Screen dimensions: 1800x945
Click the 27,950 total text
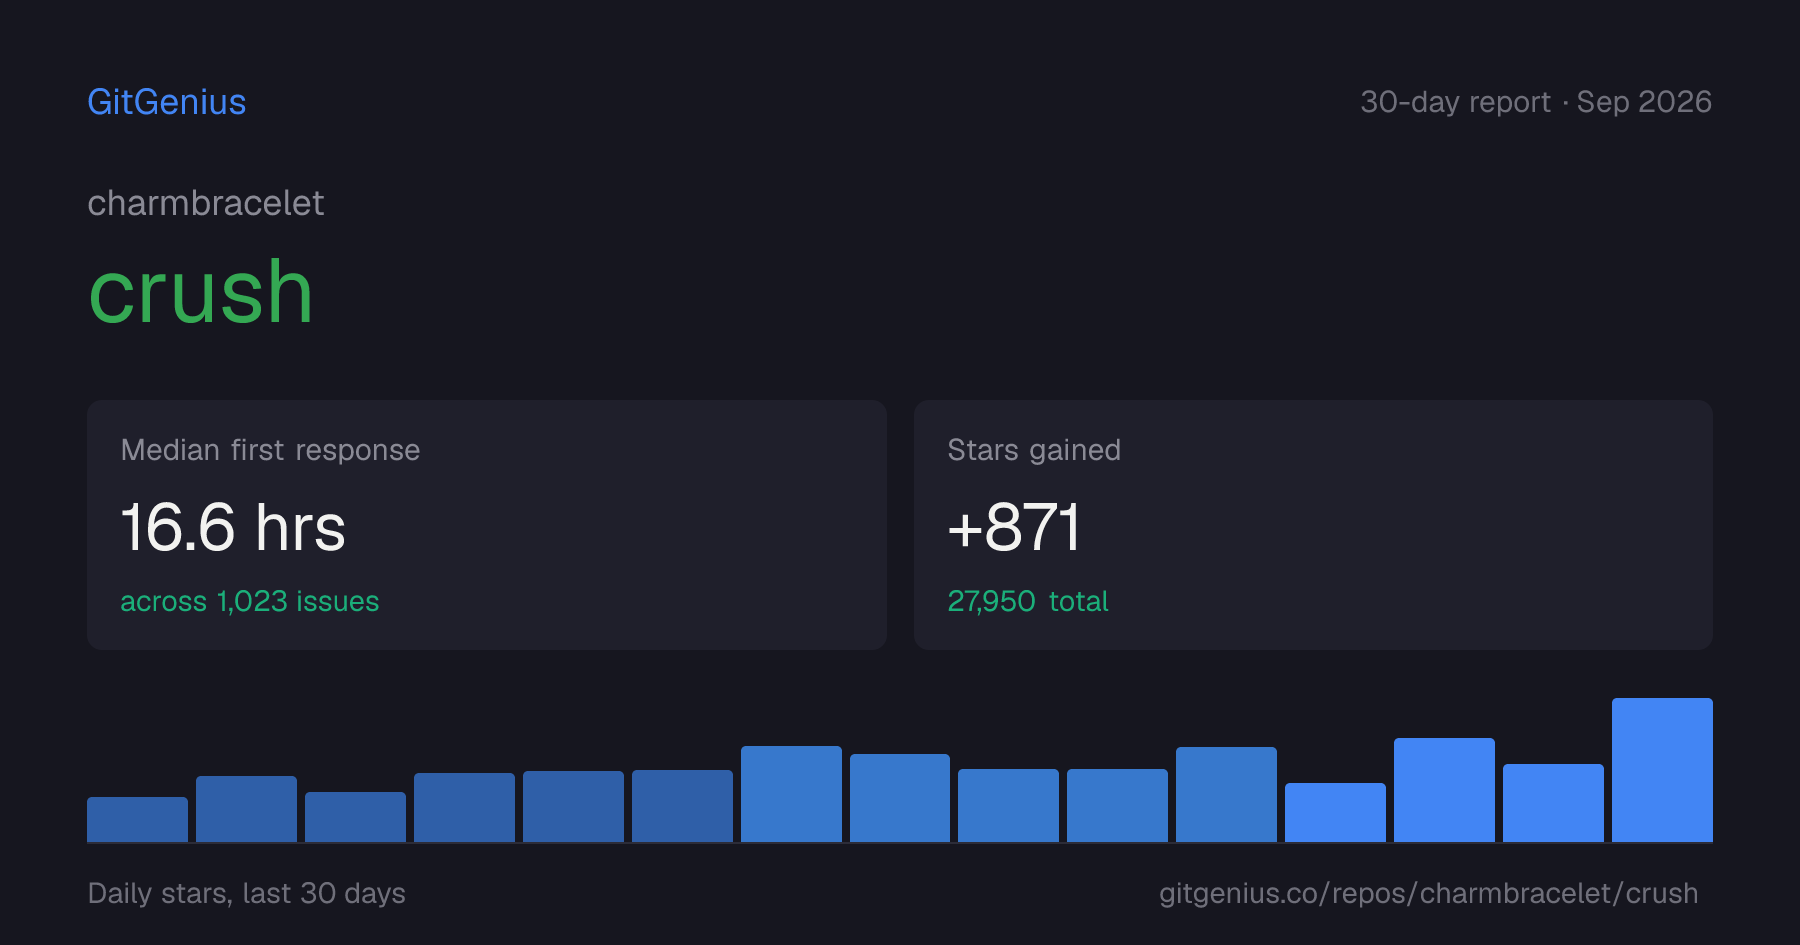[1027, 601]
